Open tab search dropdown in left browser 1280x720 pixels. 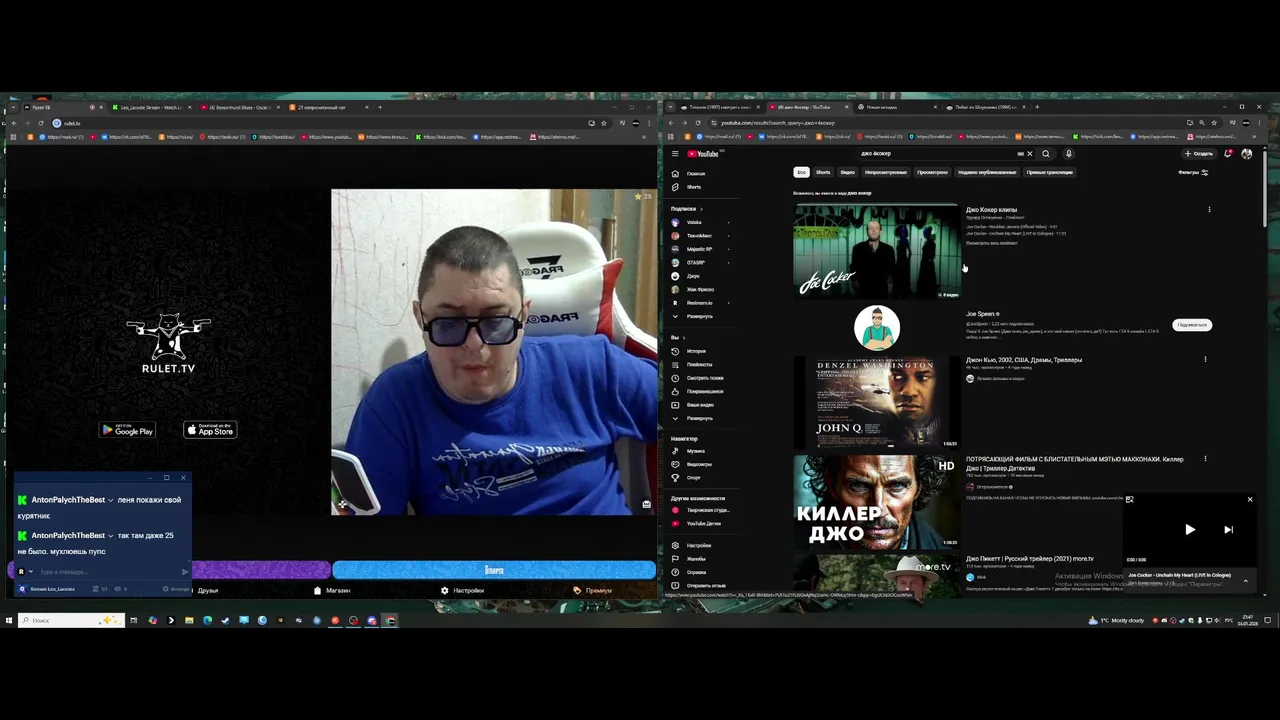(12, 107)
